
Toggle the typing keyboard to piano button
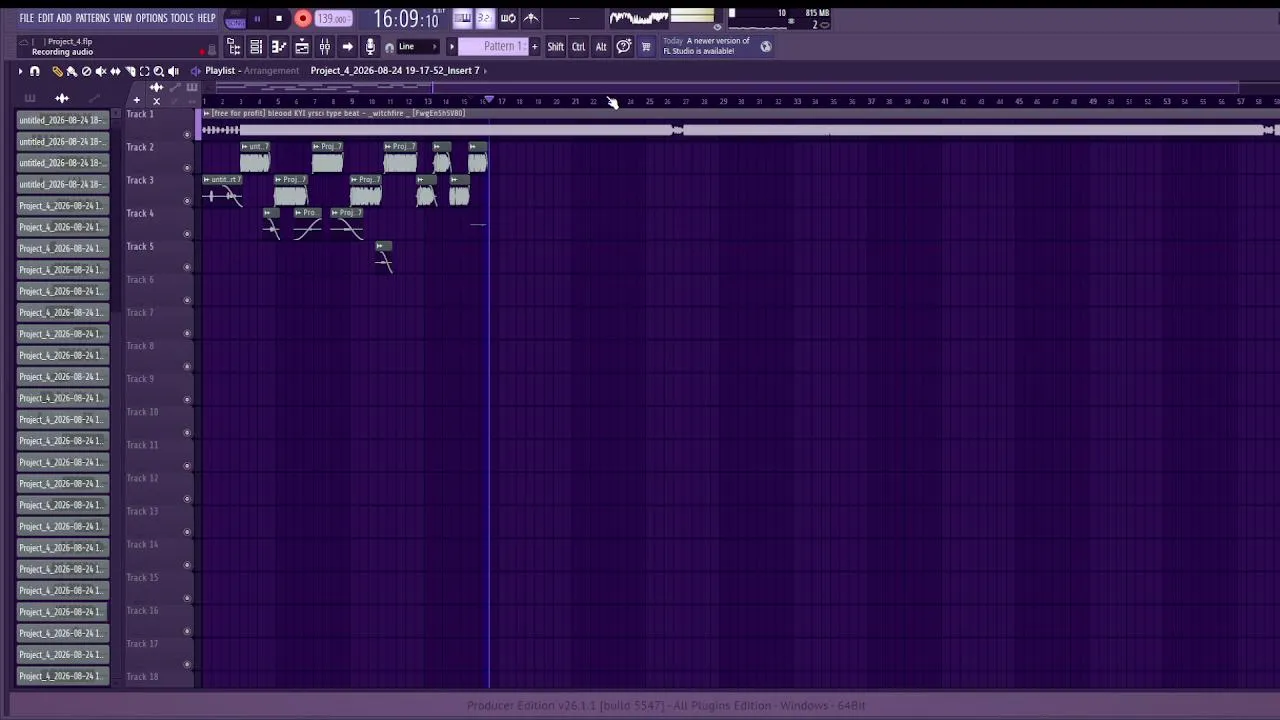tap(462, 18)
